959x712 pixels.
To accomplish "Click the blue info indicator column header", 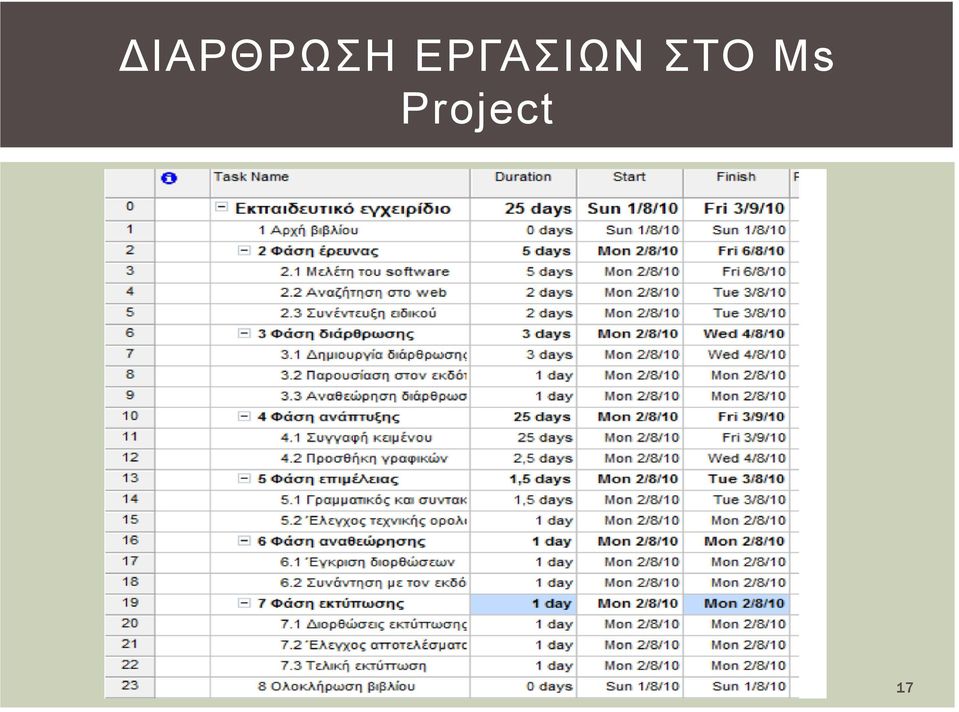I will point(169,178).
